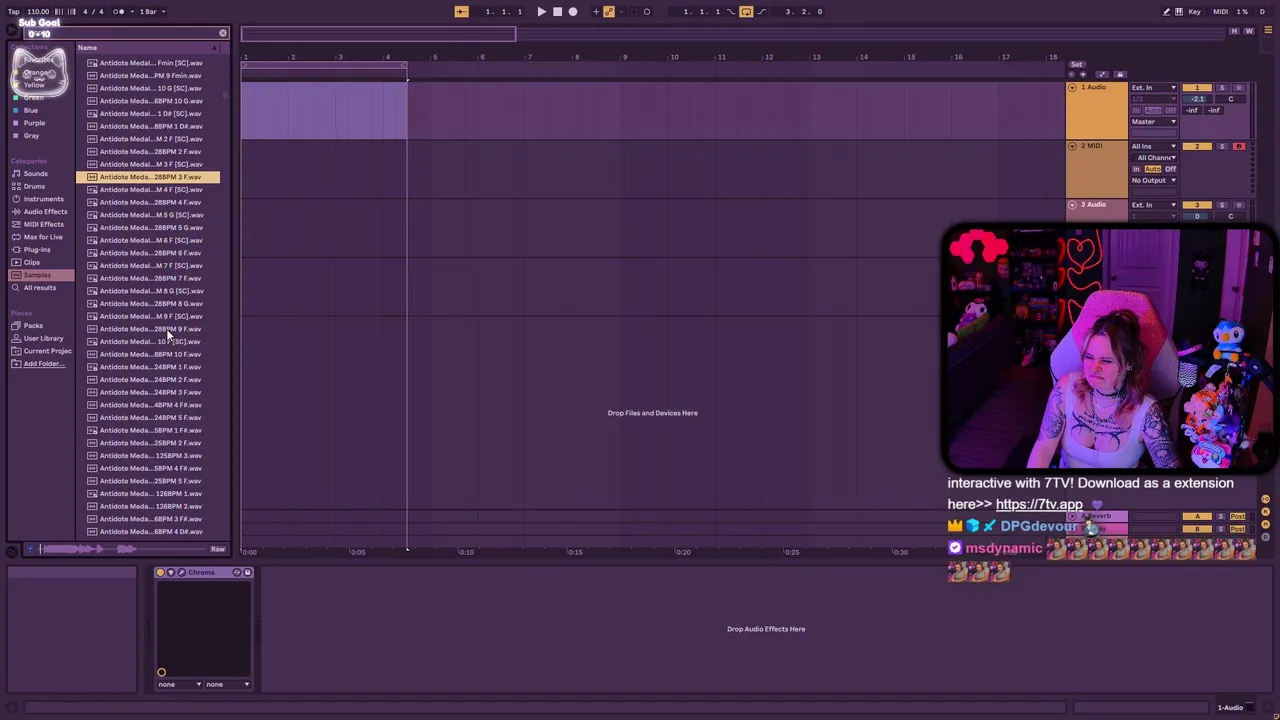
Task: Open Audio Effects category
Action: 45,212
